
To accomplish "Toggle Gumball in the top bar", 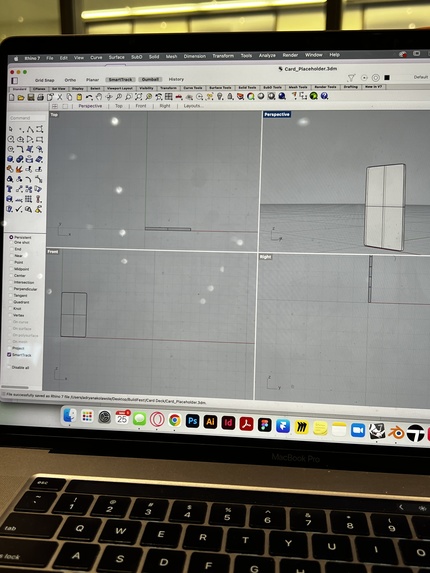I will pyautogui.click(x=150, y=79).
